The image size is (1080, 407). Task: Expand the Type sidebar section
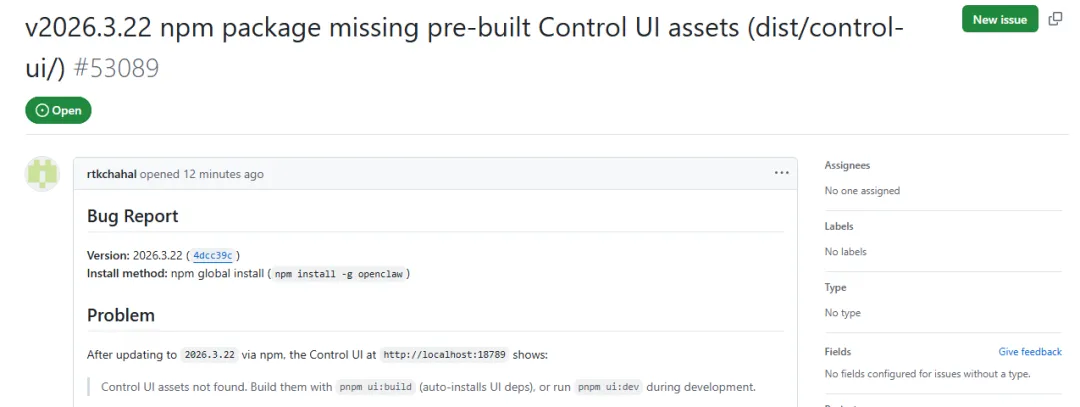836,288
